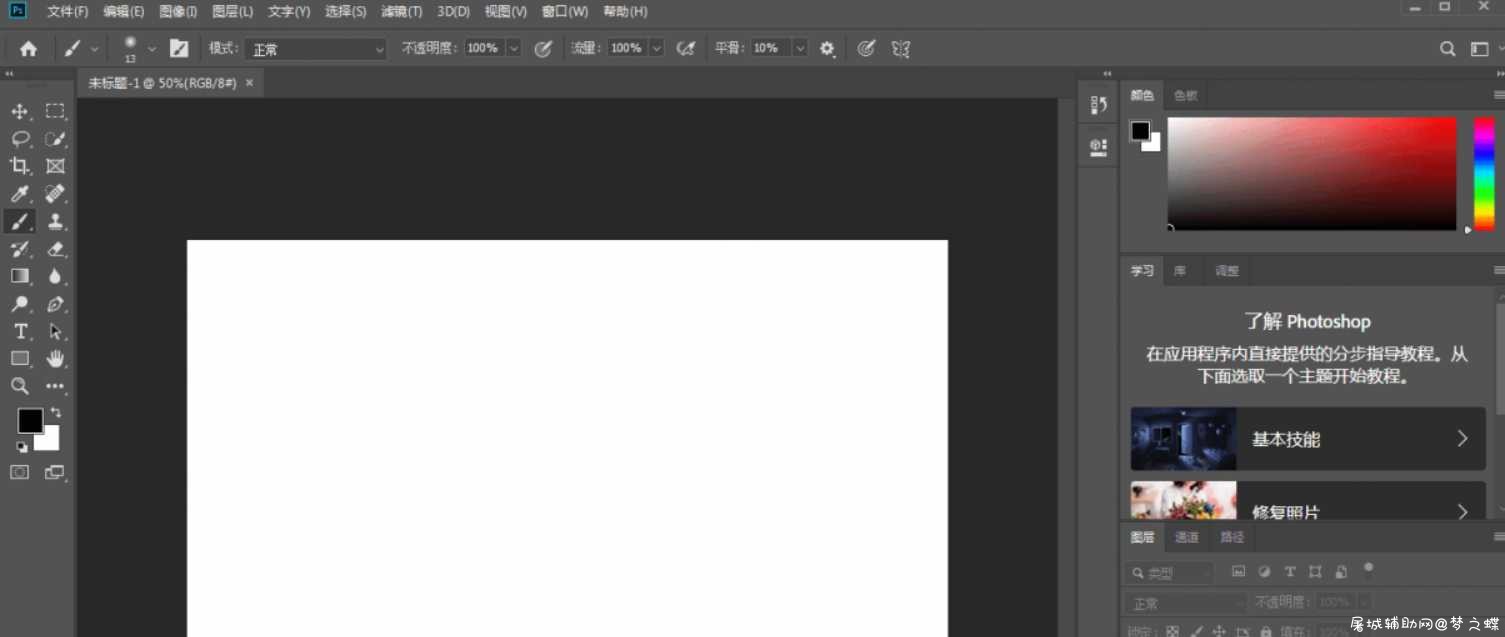Toggle pressure for size
This screenshot has width=1505, height=637.
pos(867,48)
